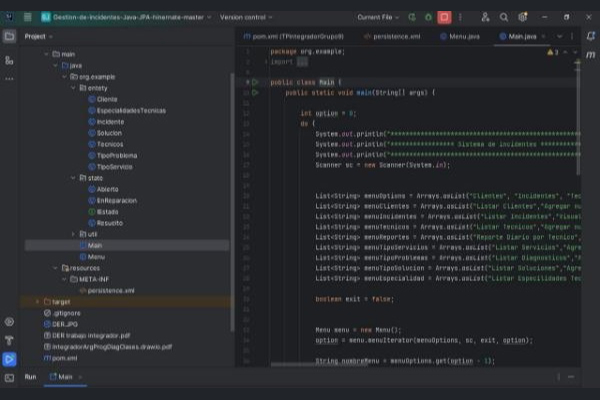The width and height of the screenshot is (600, 400).
Task: Select persistence.xml in project tree
Action: click(111, 291)
